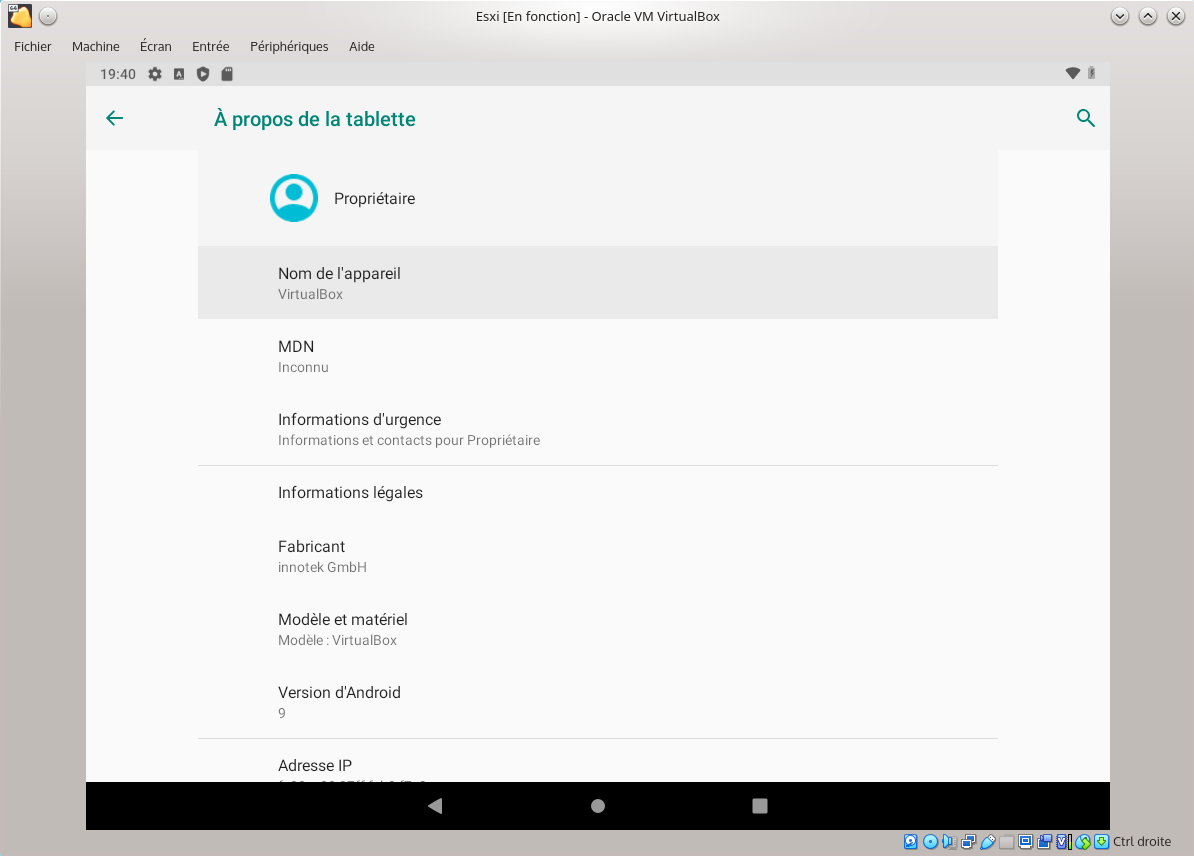Tap the Android home circle button
Screen dimensions: 1194x856
coord(598,806)
